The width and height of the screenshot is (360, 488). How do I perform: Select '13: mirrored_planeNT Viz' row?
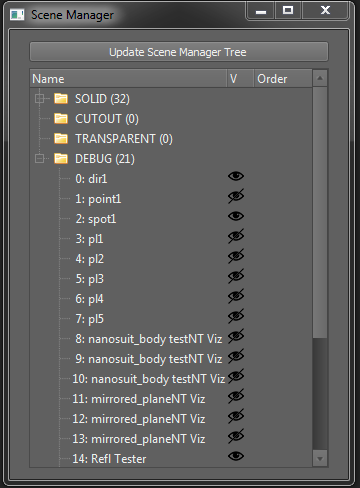pos(171,439)
